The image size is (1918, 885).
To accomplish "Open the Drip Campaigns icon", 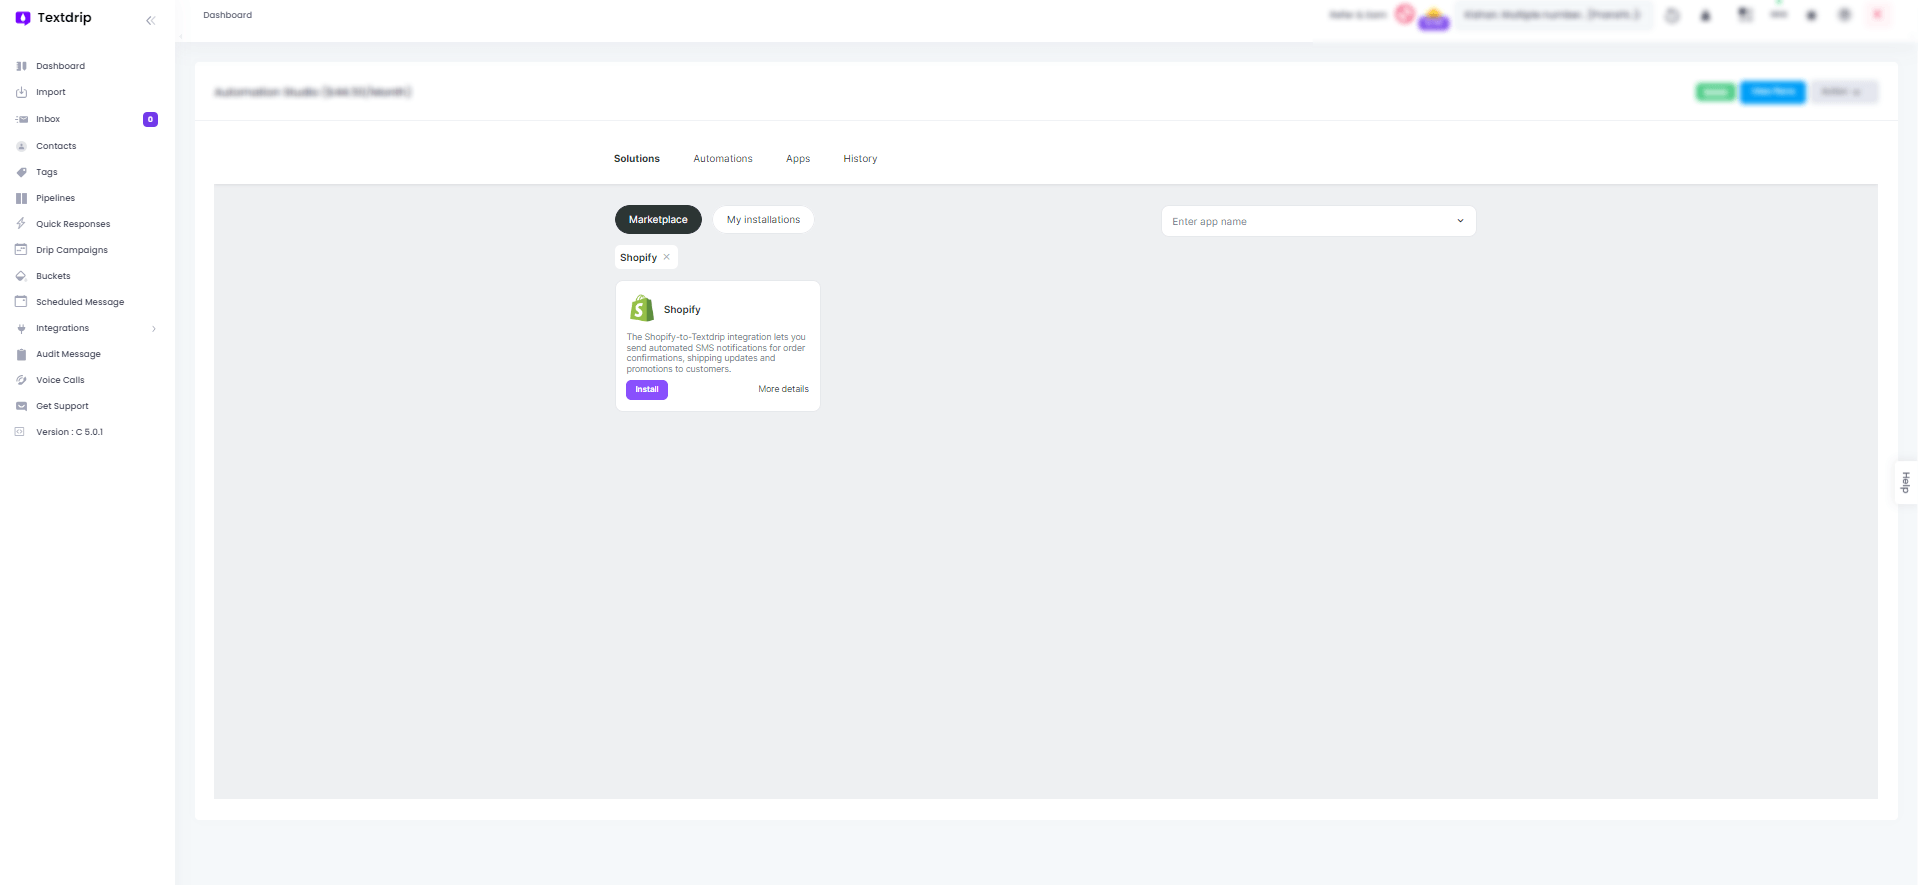I will (21, 250).
